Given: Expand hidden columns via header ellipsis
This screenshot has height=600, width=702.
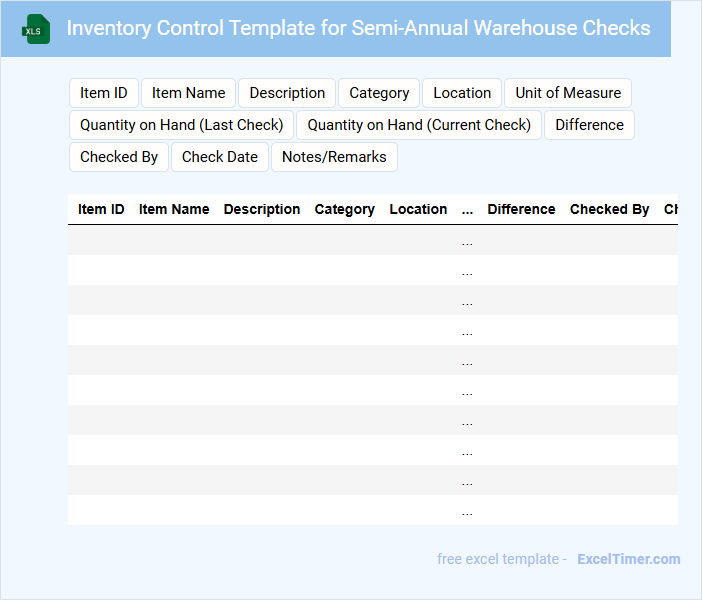Looking at the screenshot, I should click(467, 210).
